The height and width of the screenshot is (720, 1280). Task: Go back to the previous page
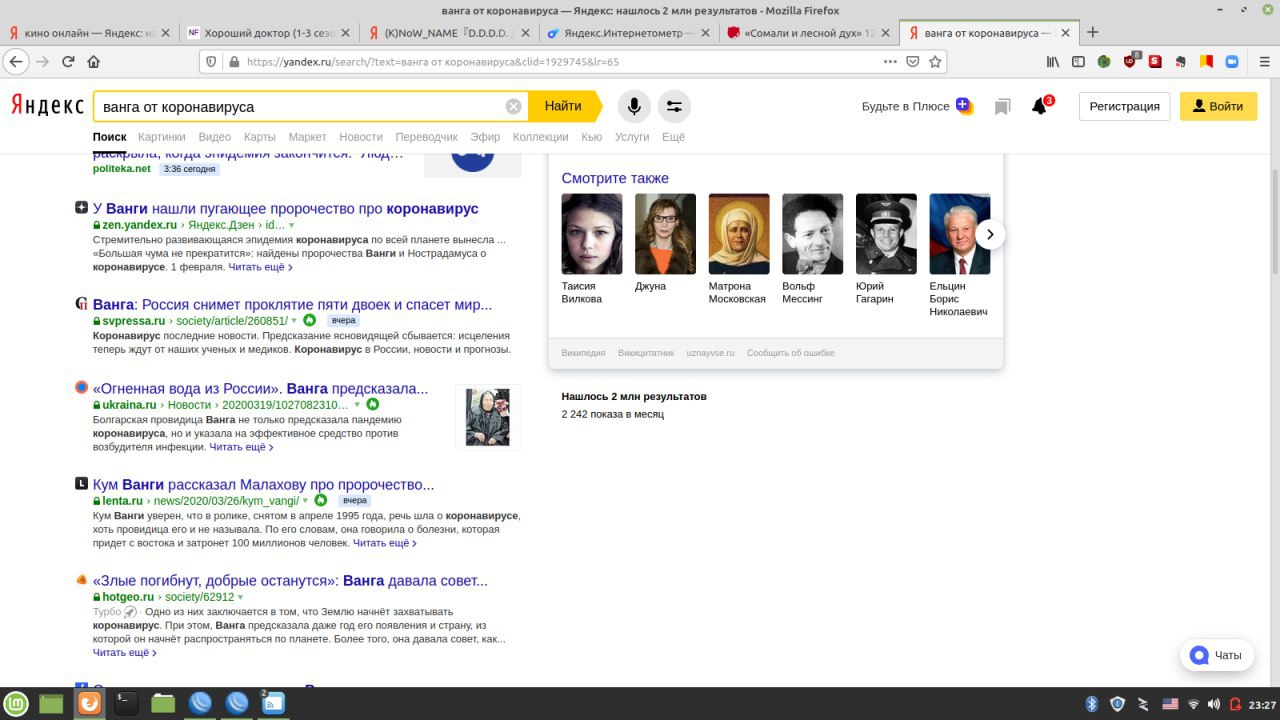pos(15,61)
